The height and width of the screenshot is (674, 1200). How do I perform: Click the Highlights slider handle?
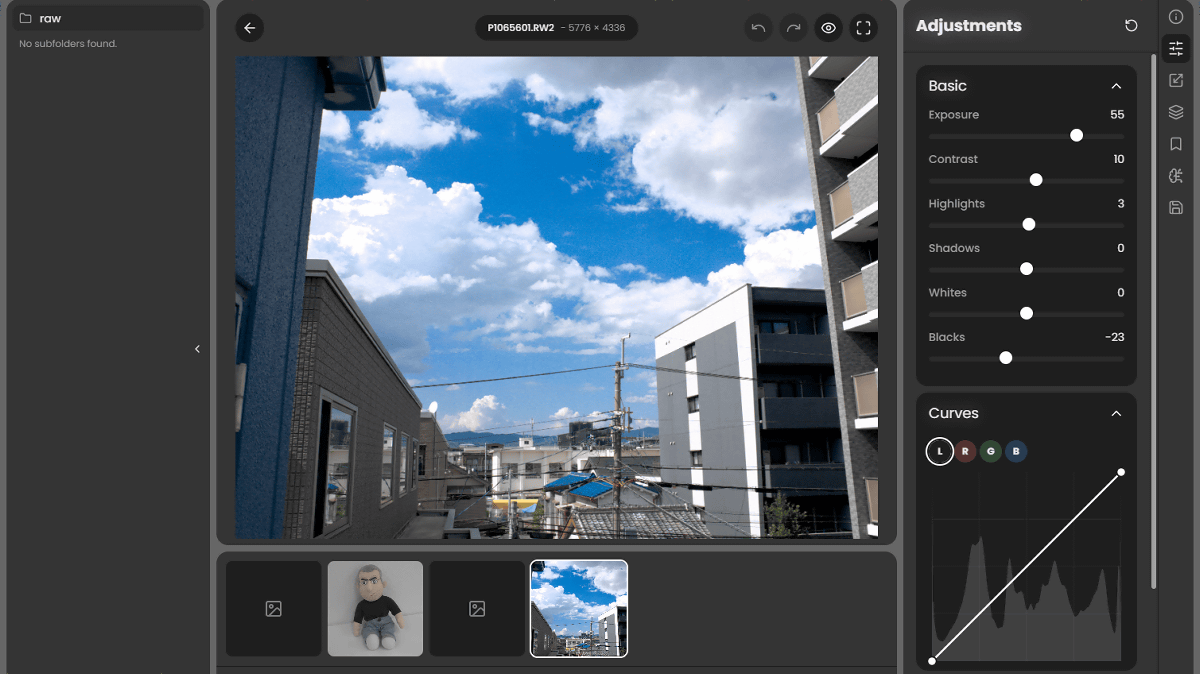[x=1029, y=224]
